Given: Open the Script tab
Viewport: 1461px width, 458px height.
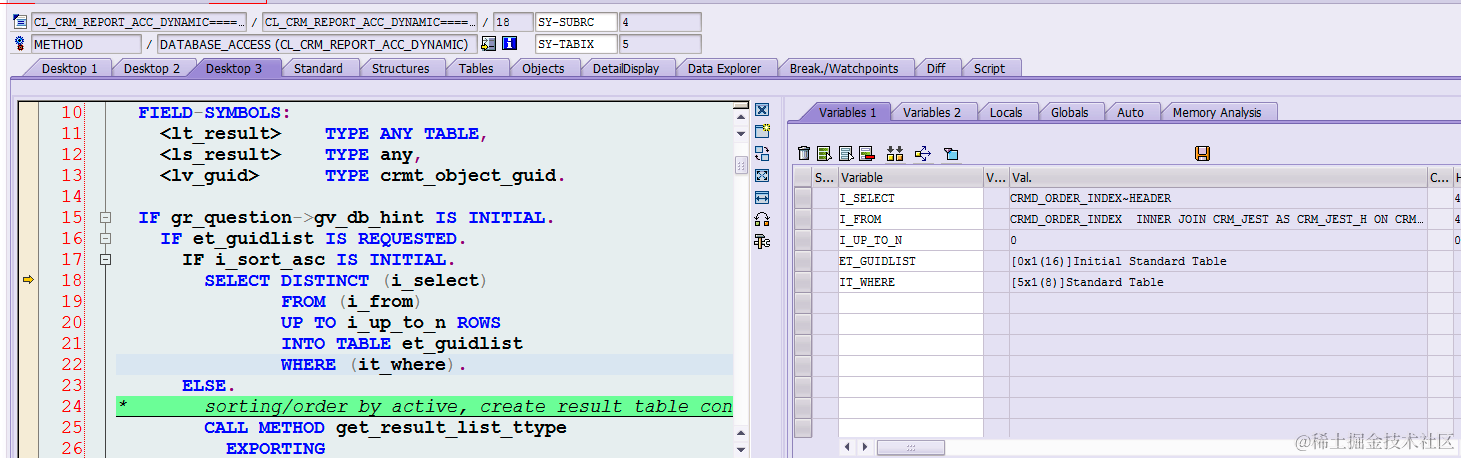Looking at the screenshot, I should click(989, 68).
